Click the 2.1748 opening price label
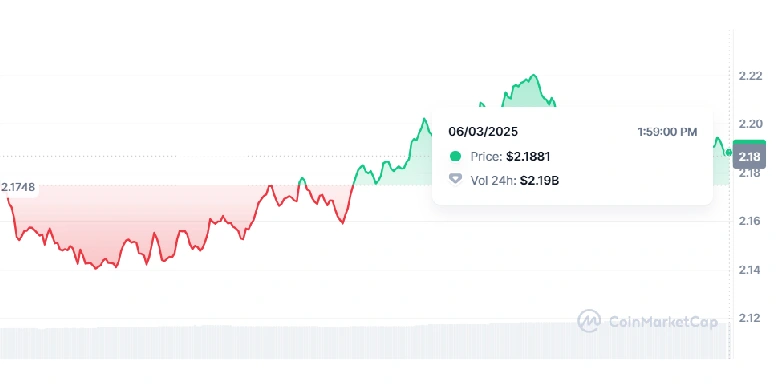 (18, 187)
